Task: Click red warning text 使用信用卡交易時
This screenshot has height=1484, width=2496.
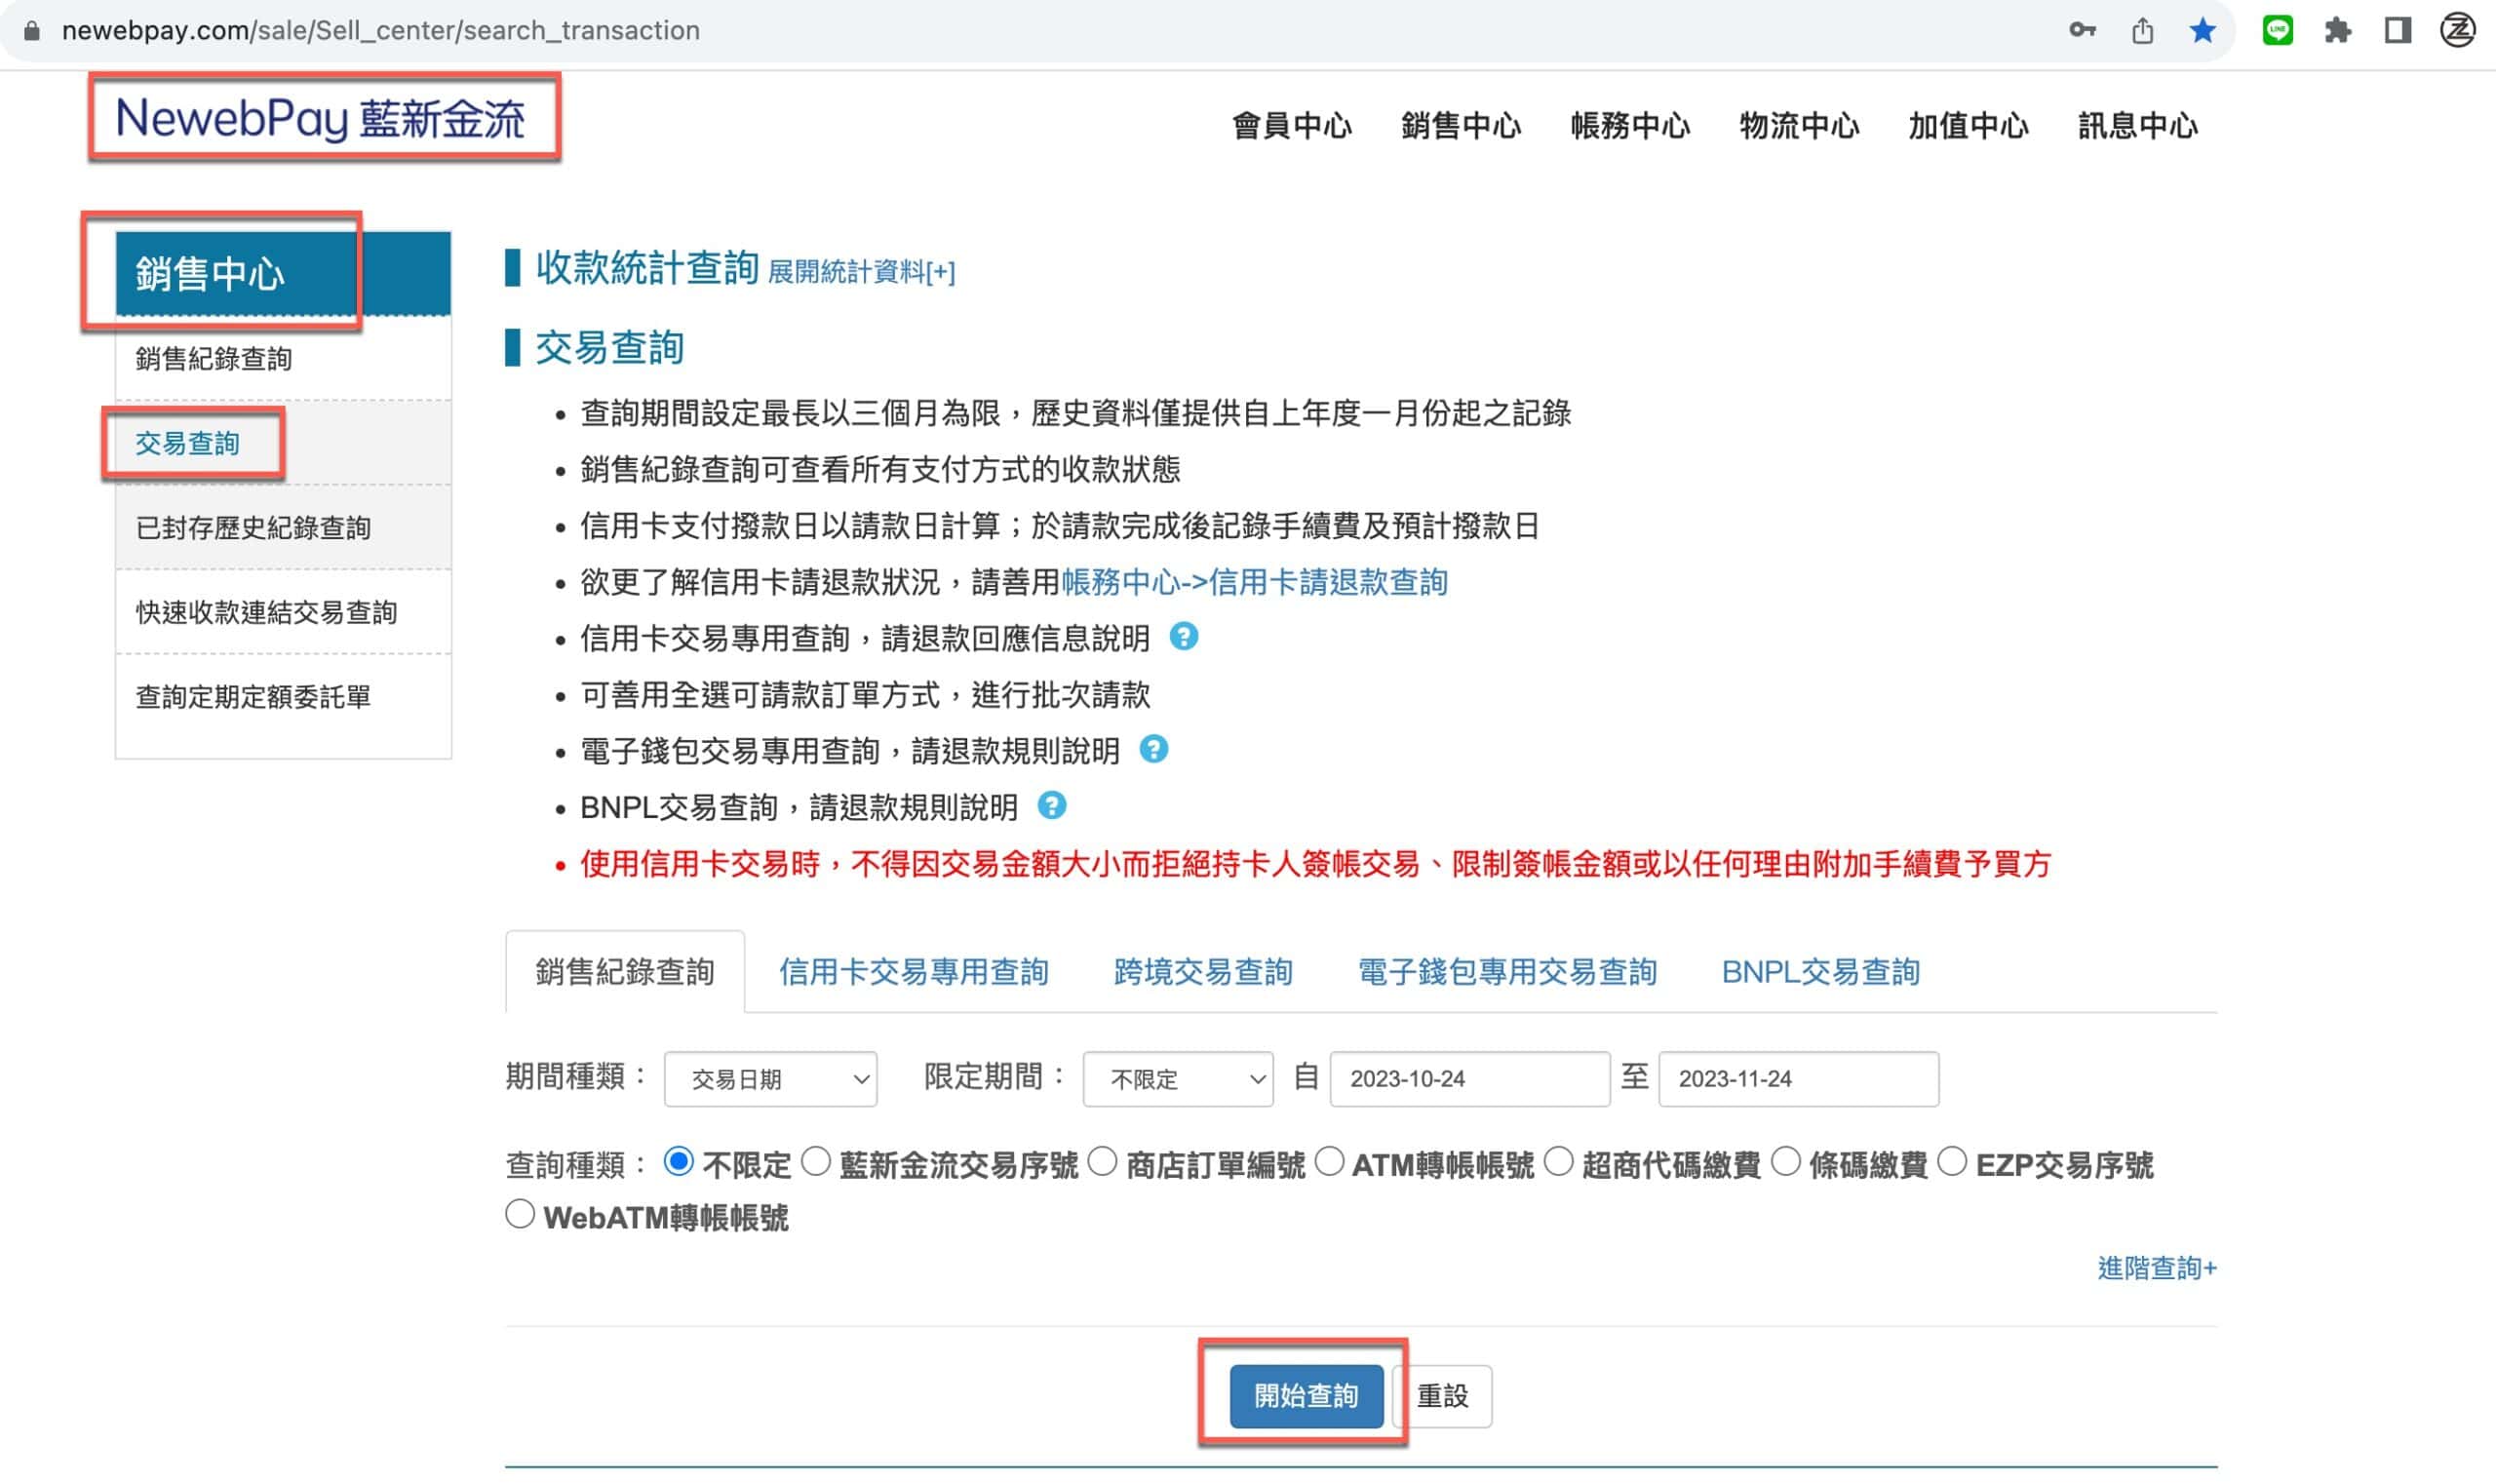Action: 1315,863
